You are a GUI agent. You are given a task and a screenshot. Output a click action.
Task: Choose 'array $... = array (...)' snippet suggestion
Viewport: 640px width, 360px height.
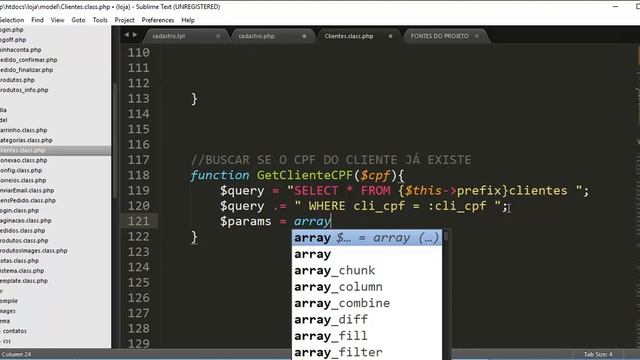367,238
